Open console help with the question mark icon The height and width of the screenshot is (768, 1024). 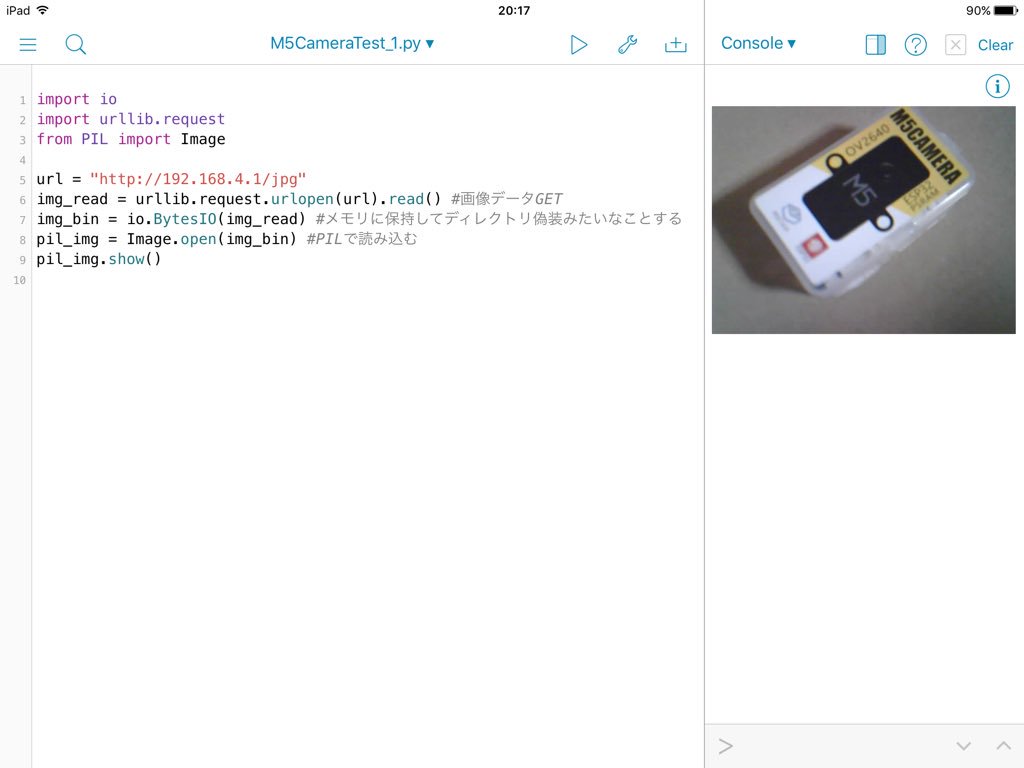[915, 44]
